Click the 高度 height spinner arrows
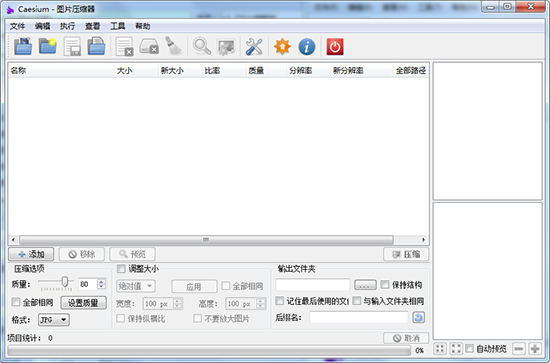 (x=261, y=303)
